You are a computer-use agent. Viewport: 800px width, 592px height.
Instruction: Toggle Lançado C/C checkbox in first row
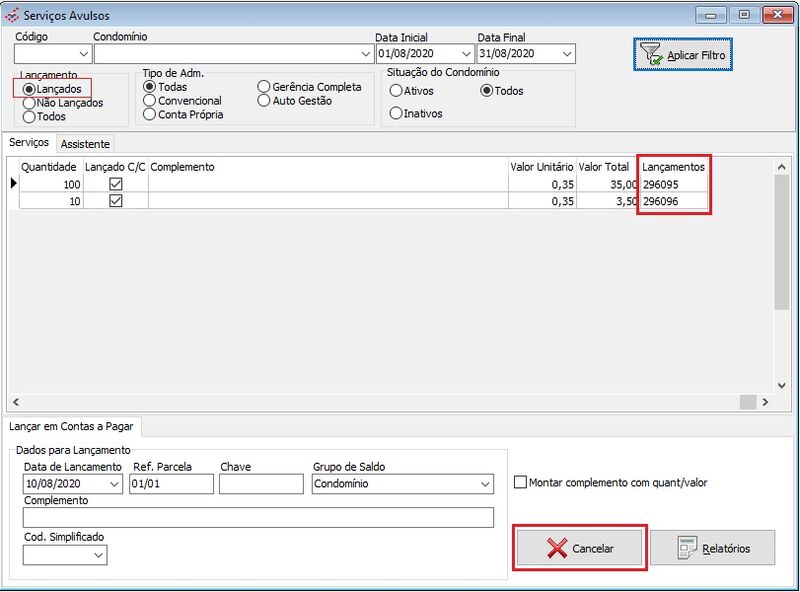116,184
